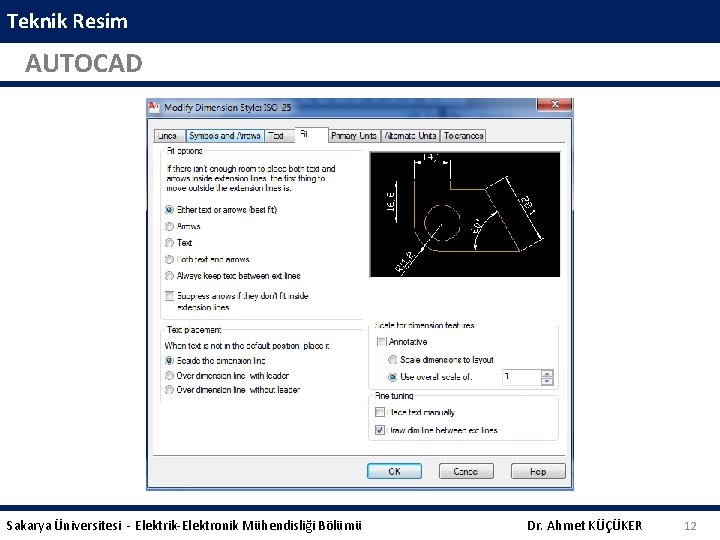This screenshot has height=540, width=720.
Task: Uncheck Draw dim line between ext lines
Action: tap(380, 430)
